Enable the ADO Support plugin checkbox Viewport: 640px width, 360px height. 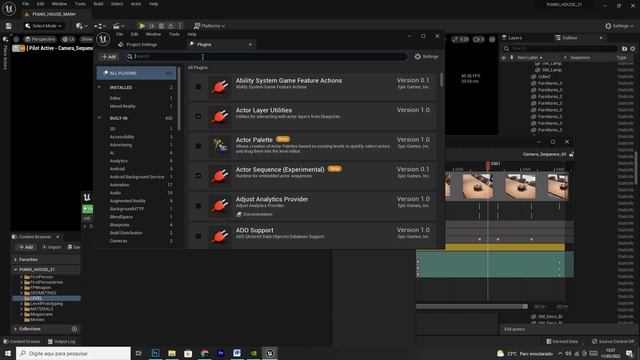[198, 236]
